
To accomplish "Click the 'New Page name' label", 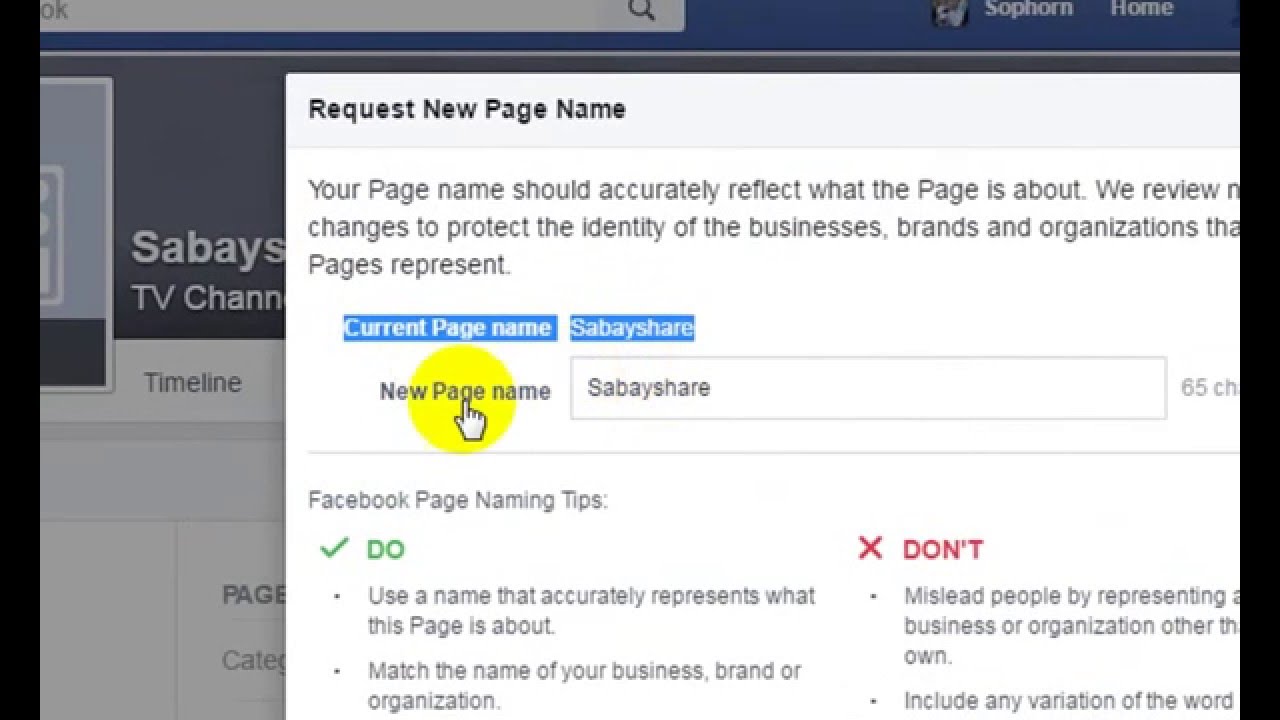I will click(x=465, y=391).
